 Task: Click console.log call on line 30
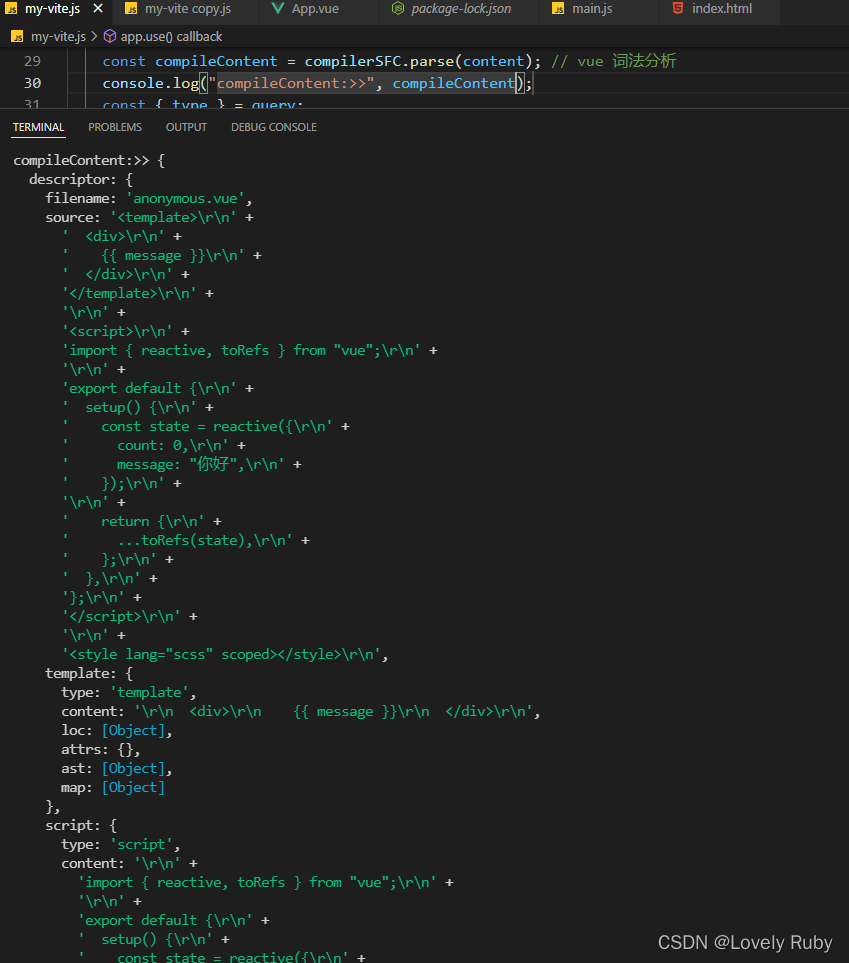tap(150, 83)
